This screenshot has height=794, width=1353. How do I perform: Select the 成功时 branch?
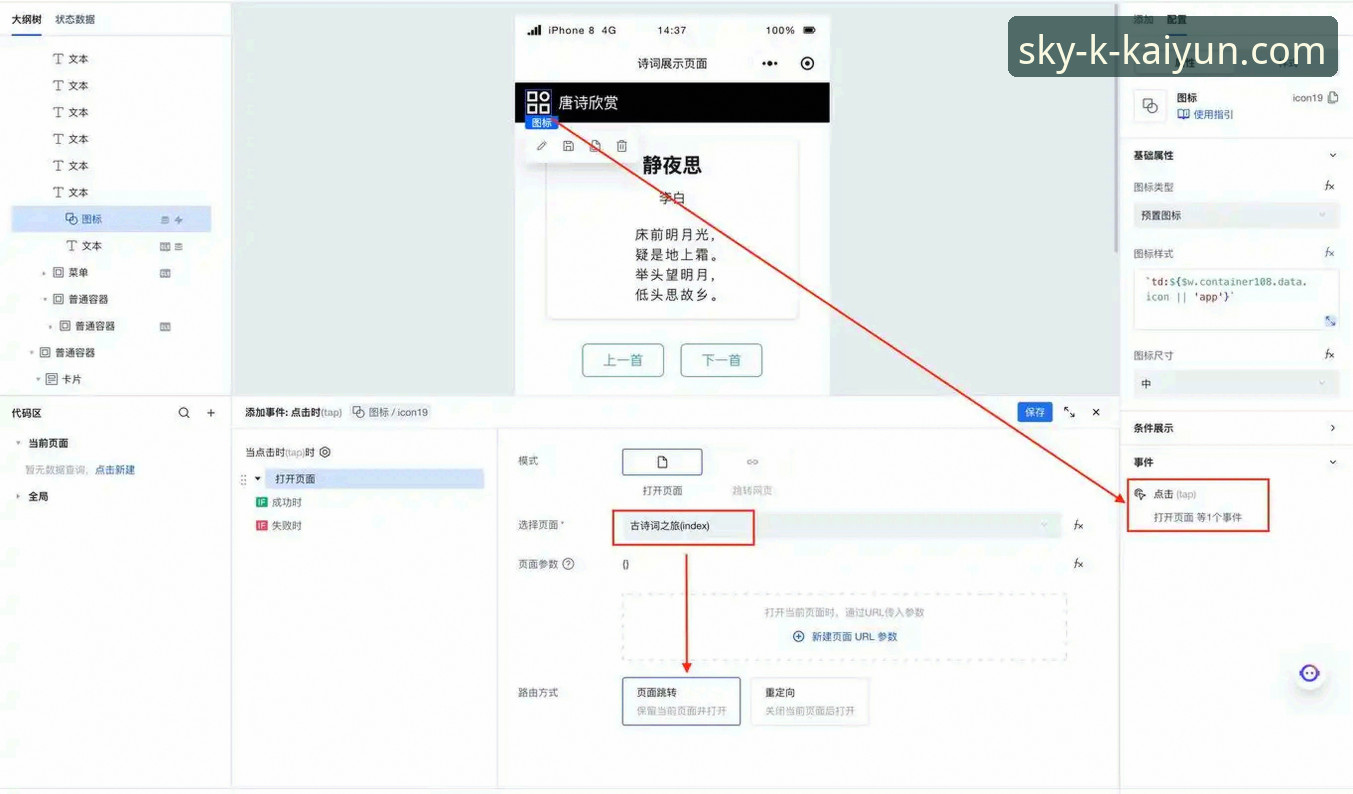click(x=279, y=502)
